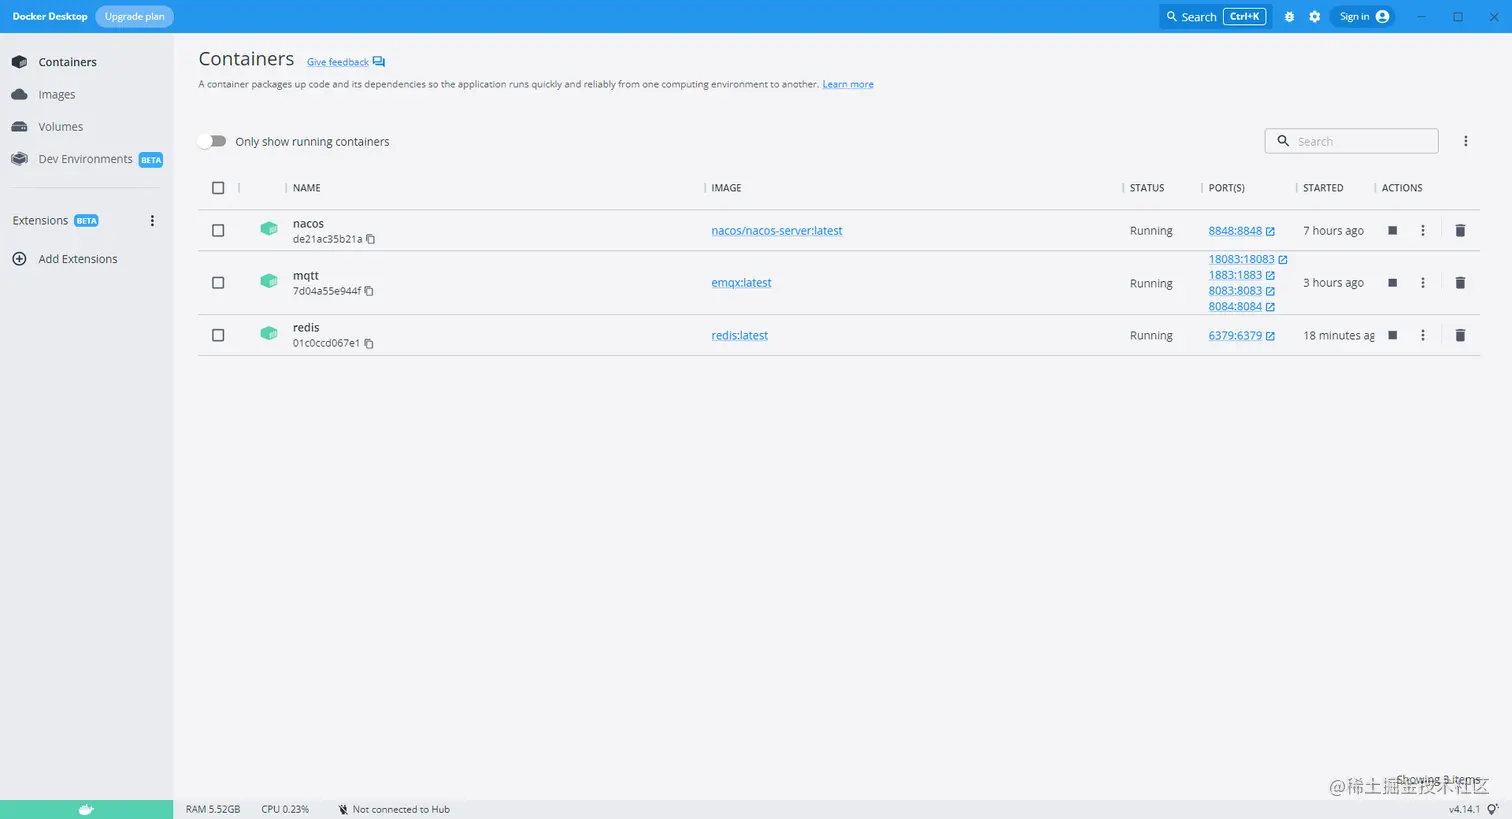The height and width of the screenshot is (819, 1512).
Task: Copy redis container ID 01c0ccd067e1
Action: (x=369, y=343)
